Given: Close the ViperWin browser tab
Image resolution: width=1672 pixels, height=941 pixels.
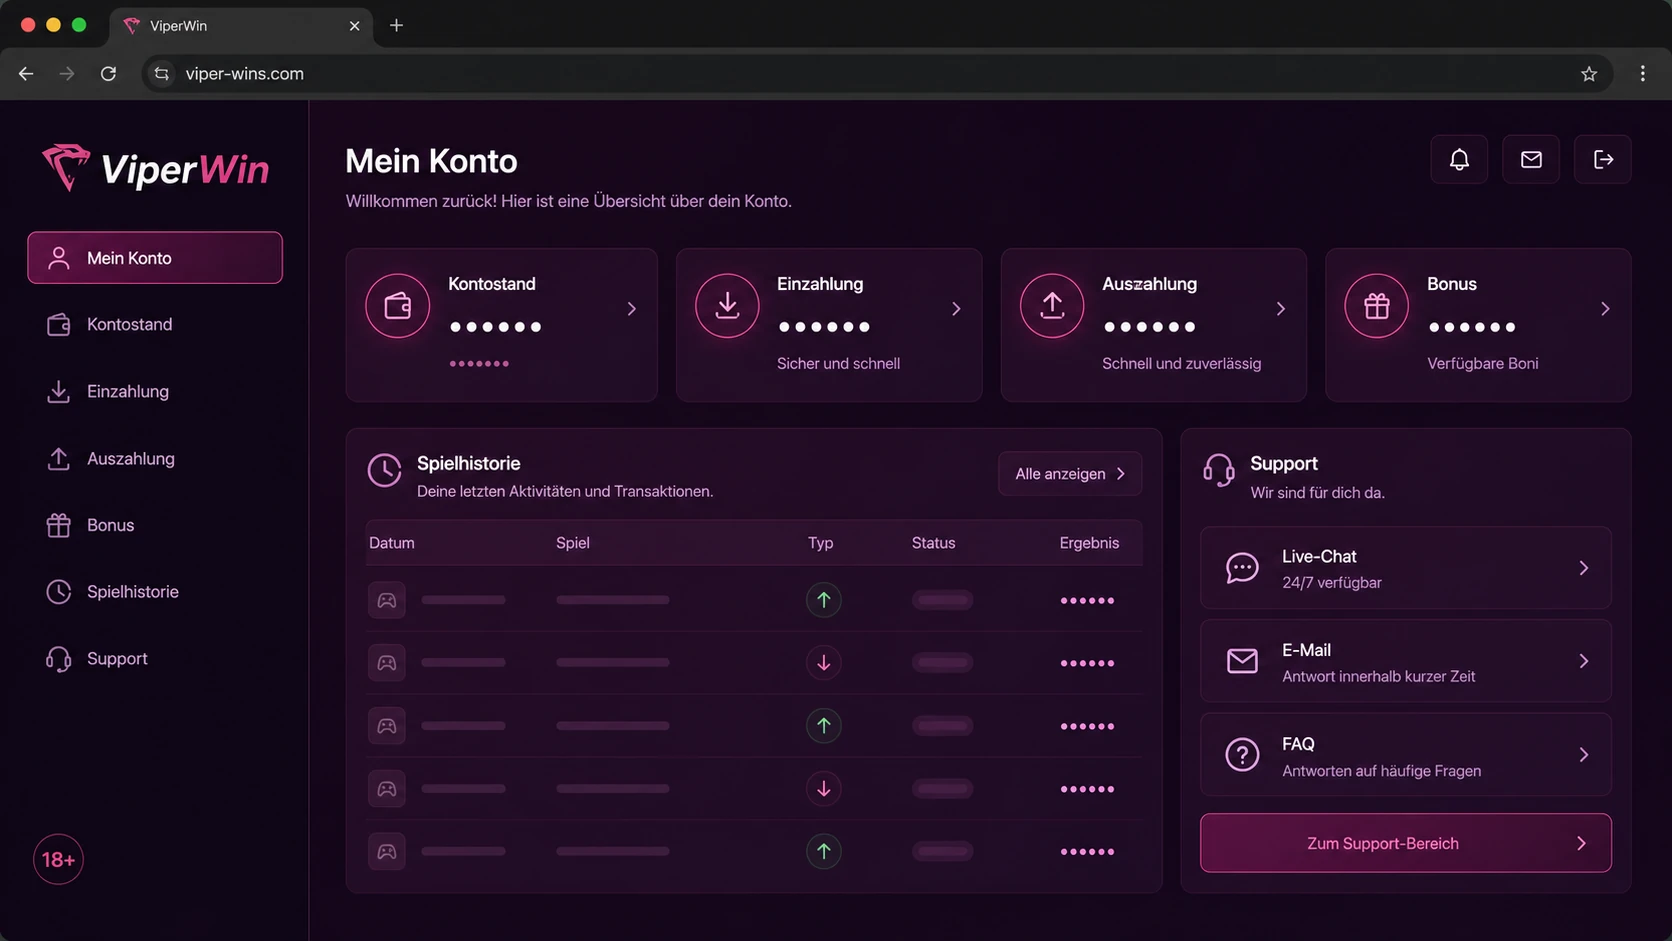Looking at the screenshot, I should 354,26.
